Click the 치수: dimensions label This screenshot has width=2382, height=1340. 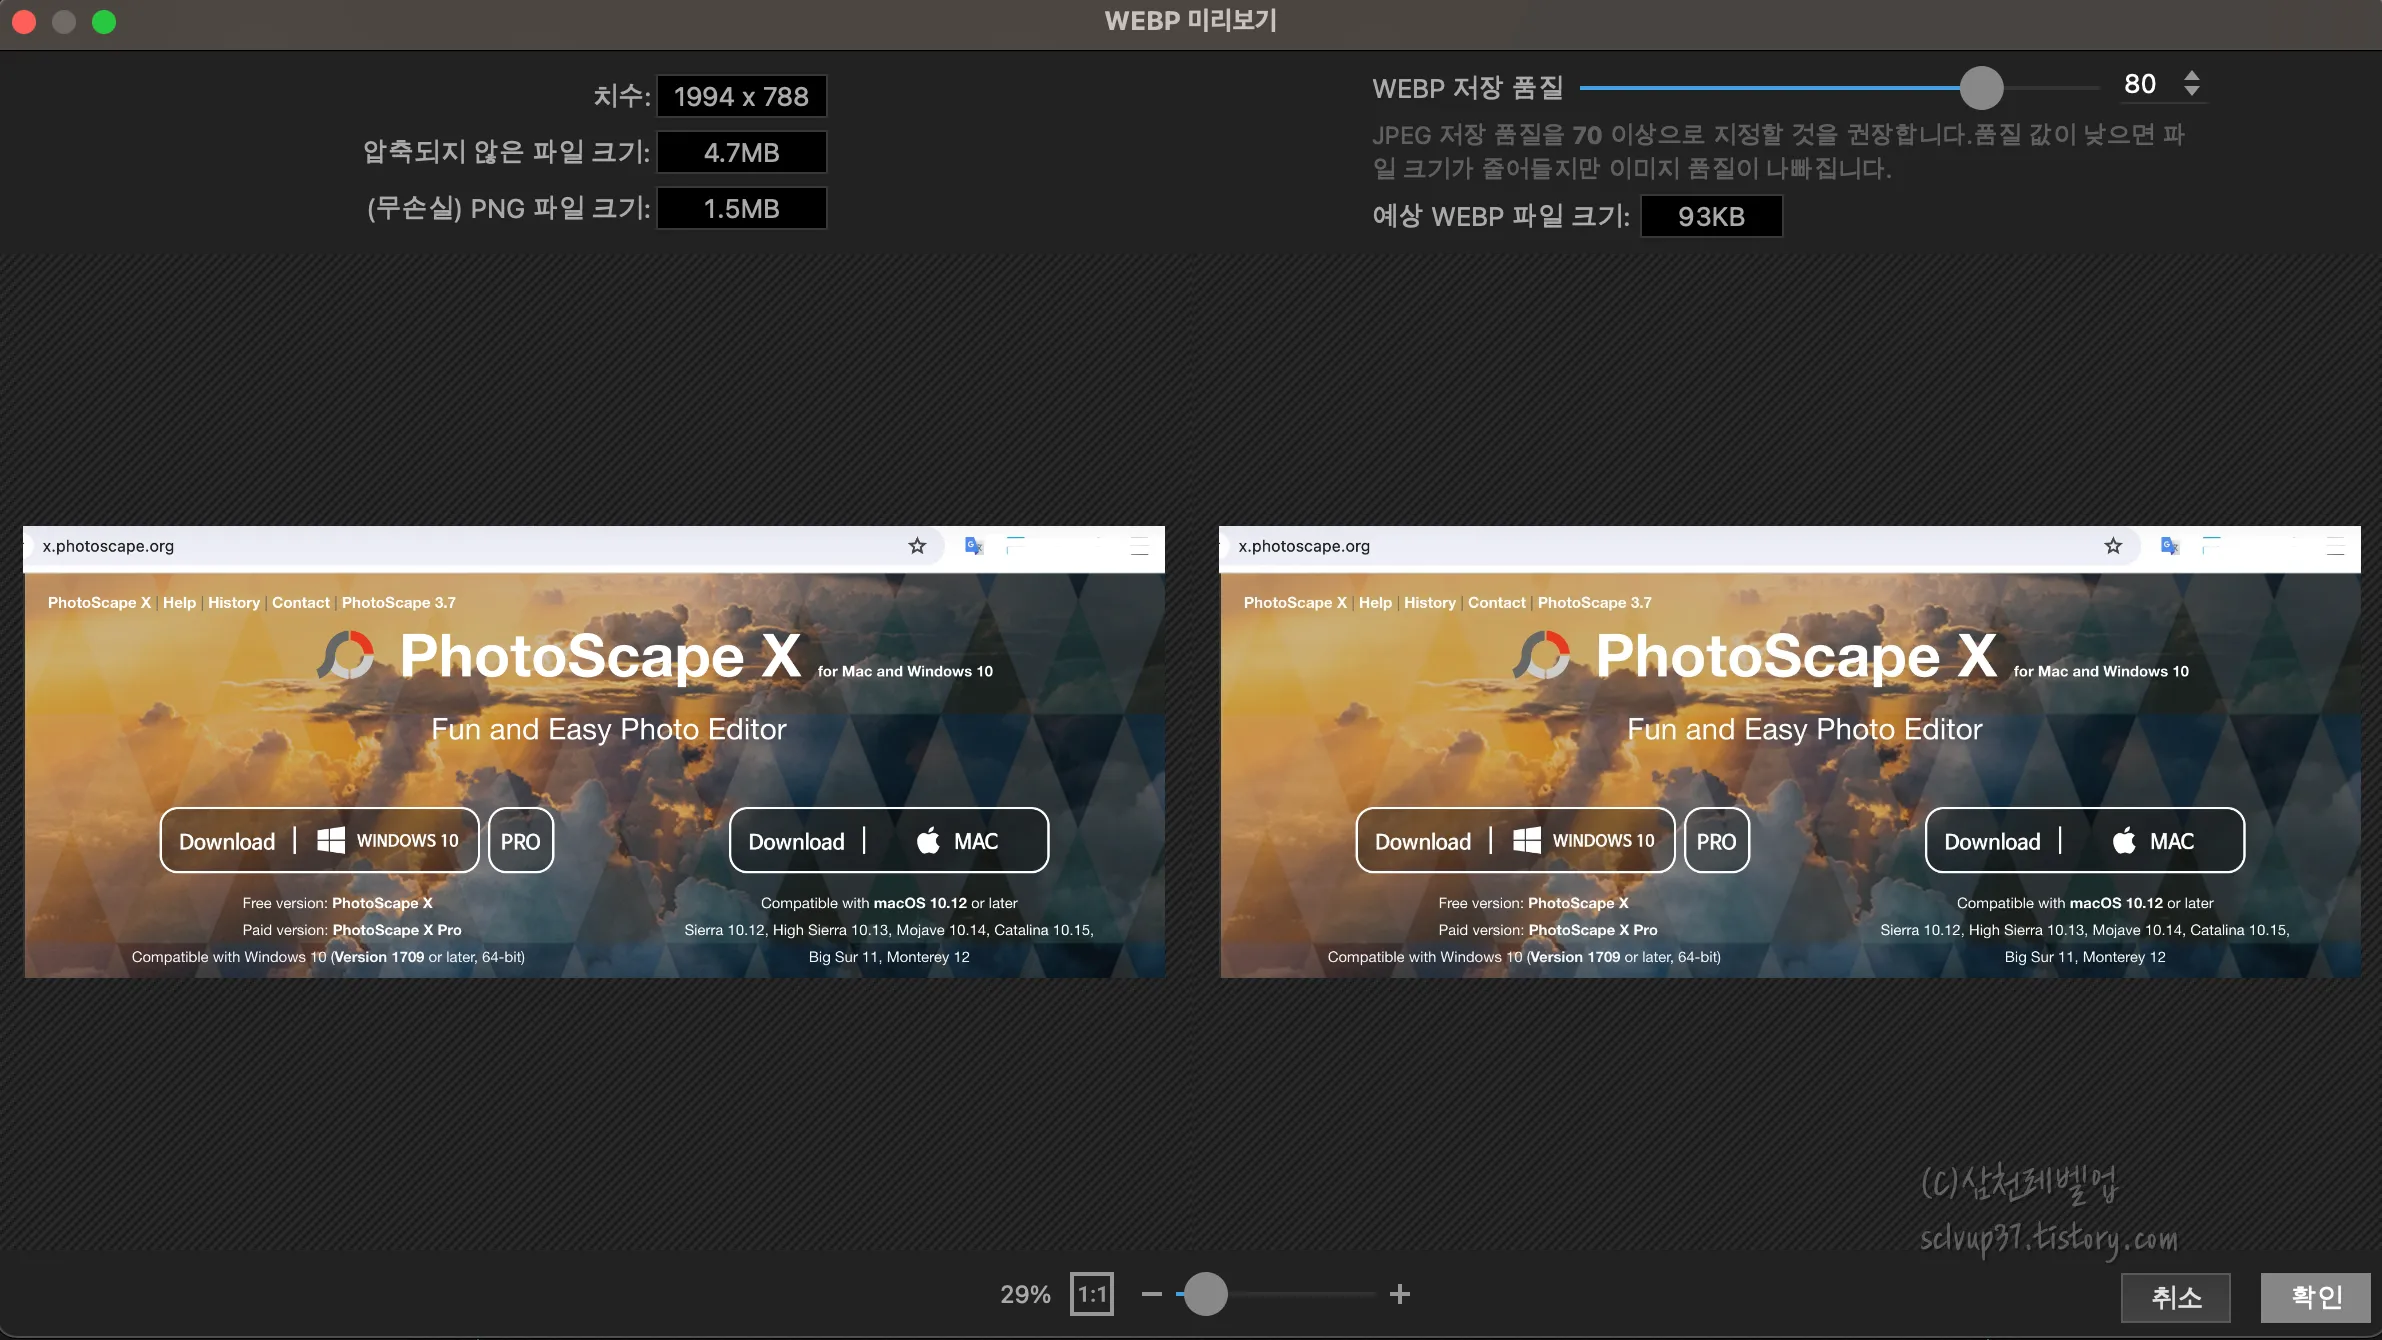pyautogui.click(x=622, y=96)
